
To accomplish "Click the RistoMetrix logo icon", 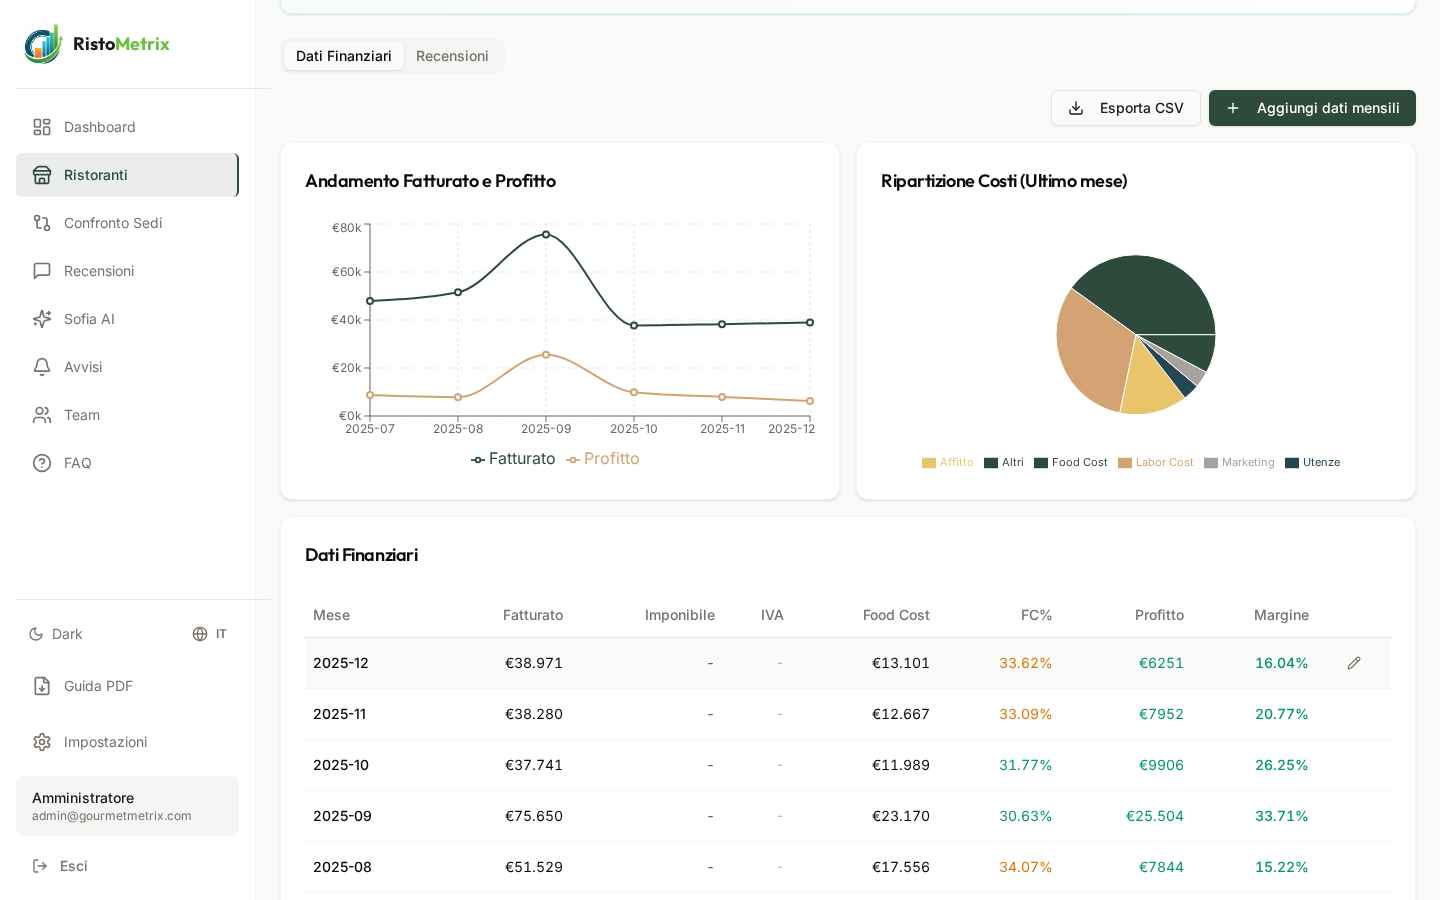I will pos(43,44).
